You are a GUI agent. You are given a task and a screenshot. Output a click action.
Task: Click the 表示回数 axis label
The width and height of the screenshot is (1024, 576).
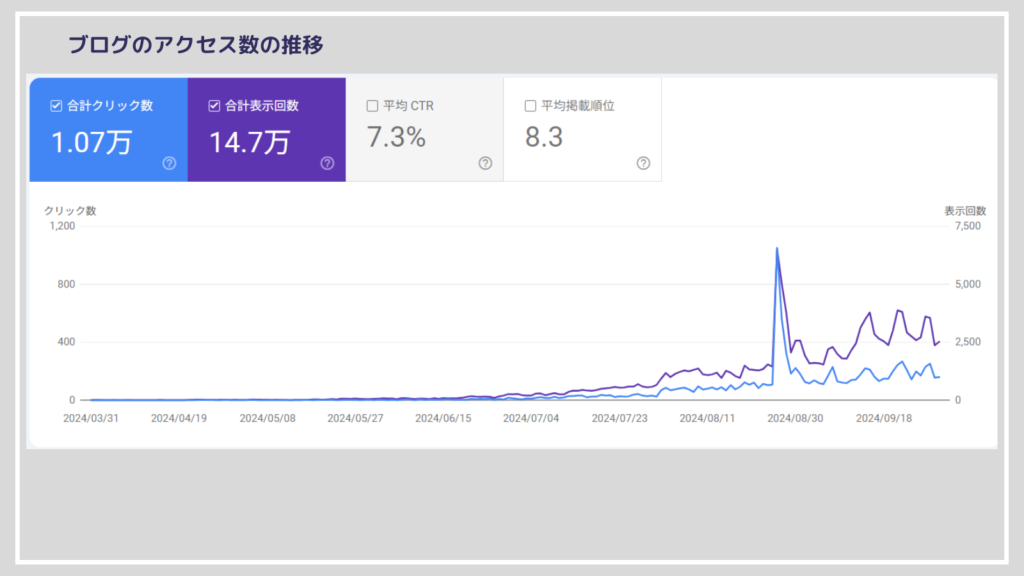coord(965,211)
